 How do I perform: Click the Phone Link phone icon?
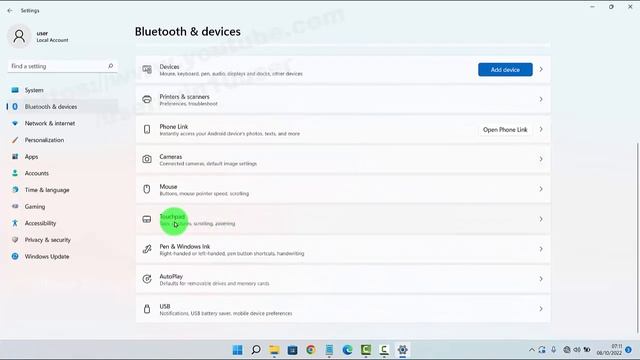pyautogui.click(x=147, y=129)
